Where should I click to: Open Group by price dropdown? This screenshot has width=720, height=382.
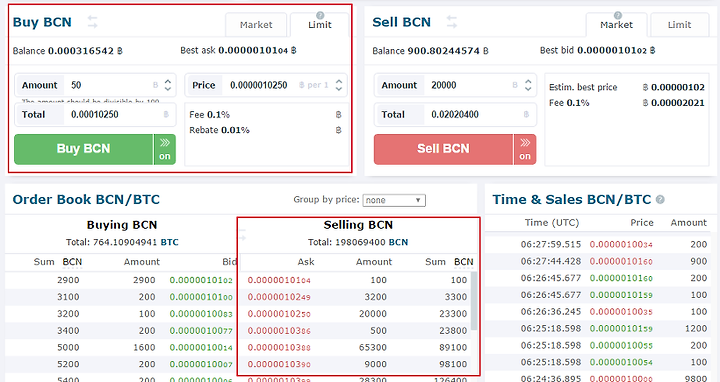click(394, 200)
